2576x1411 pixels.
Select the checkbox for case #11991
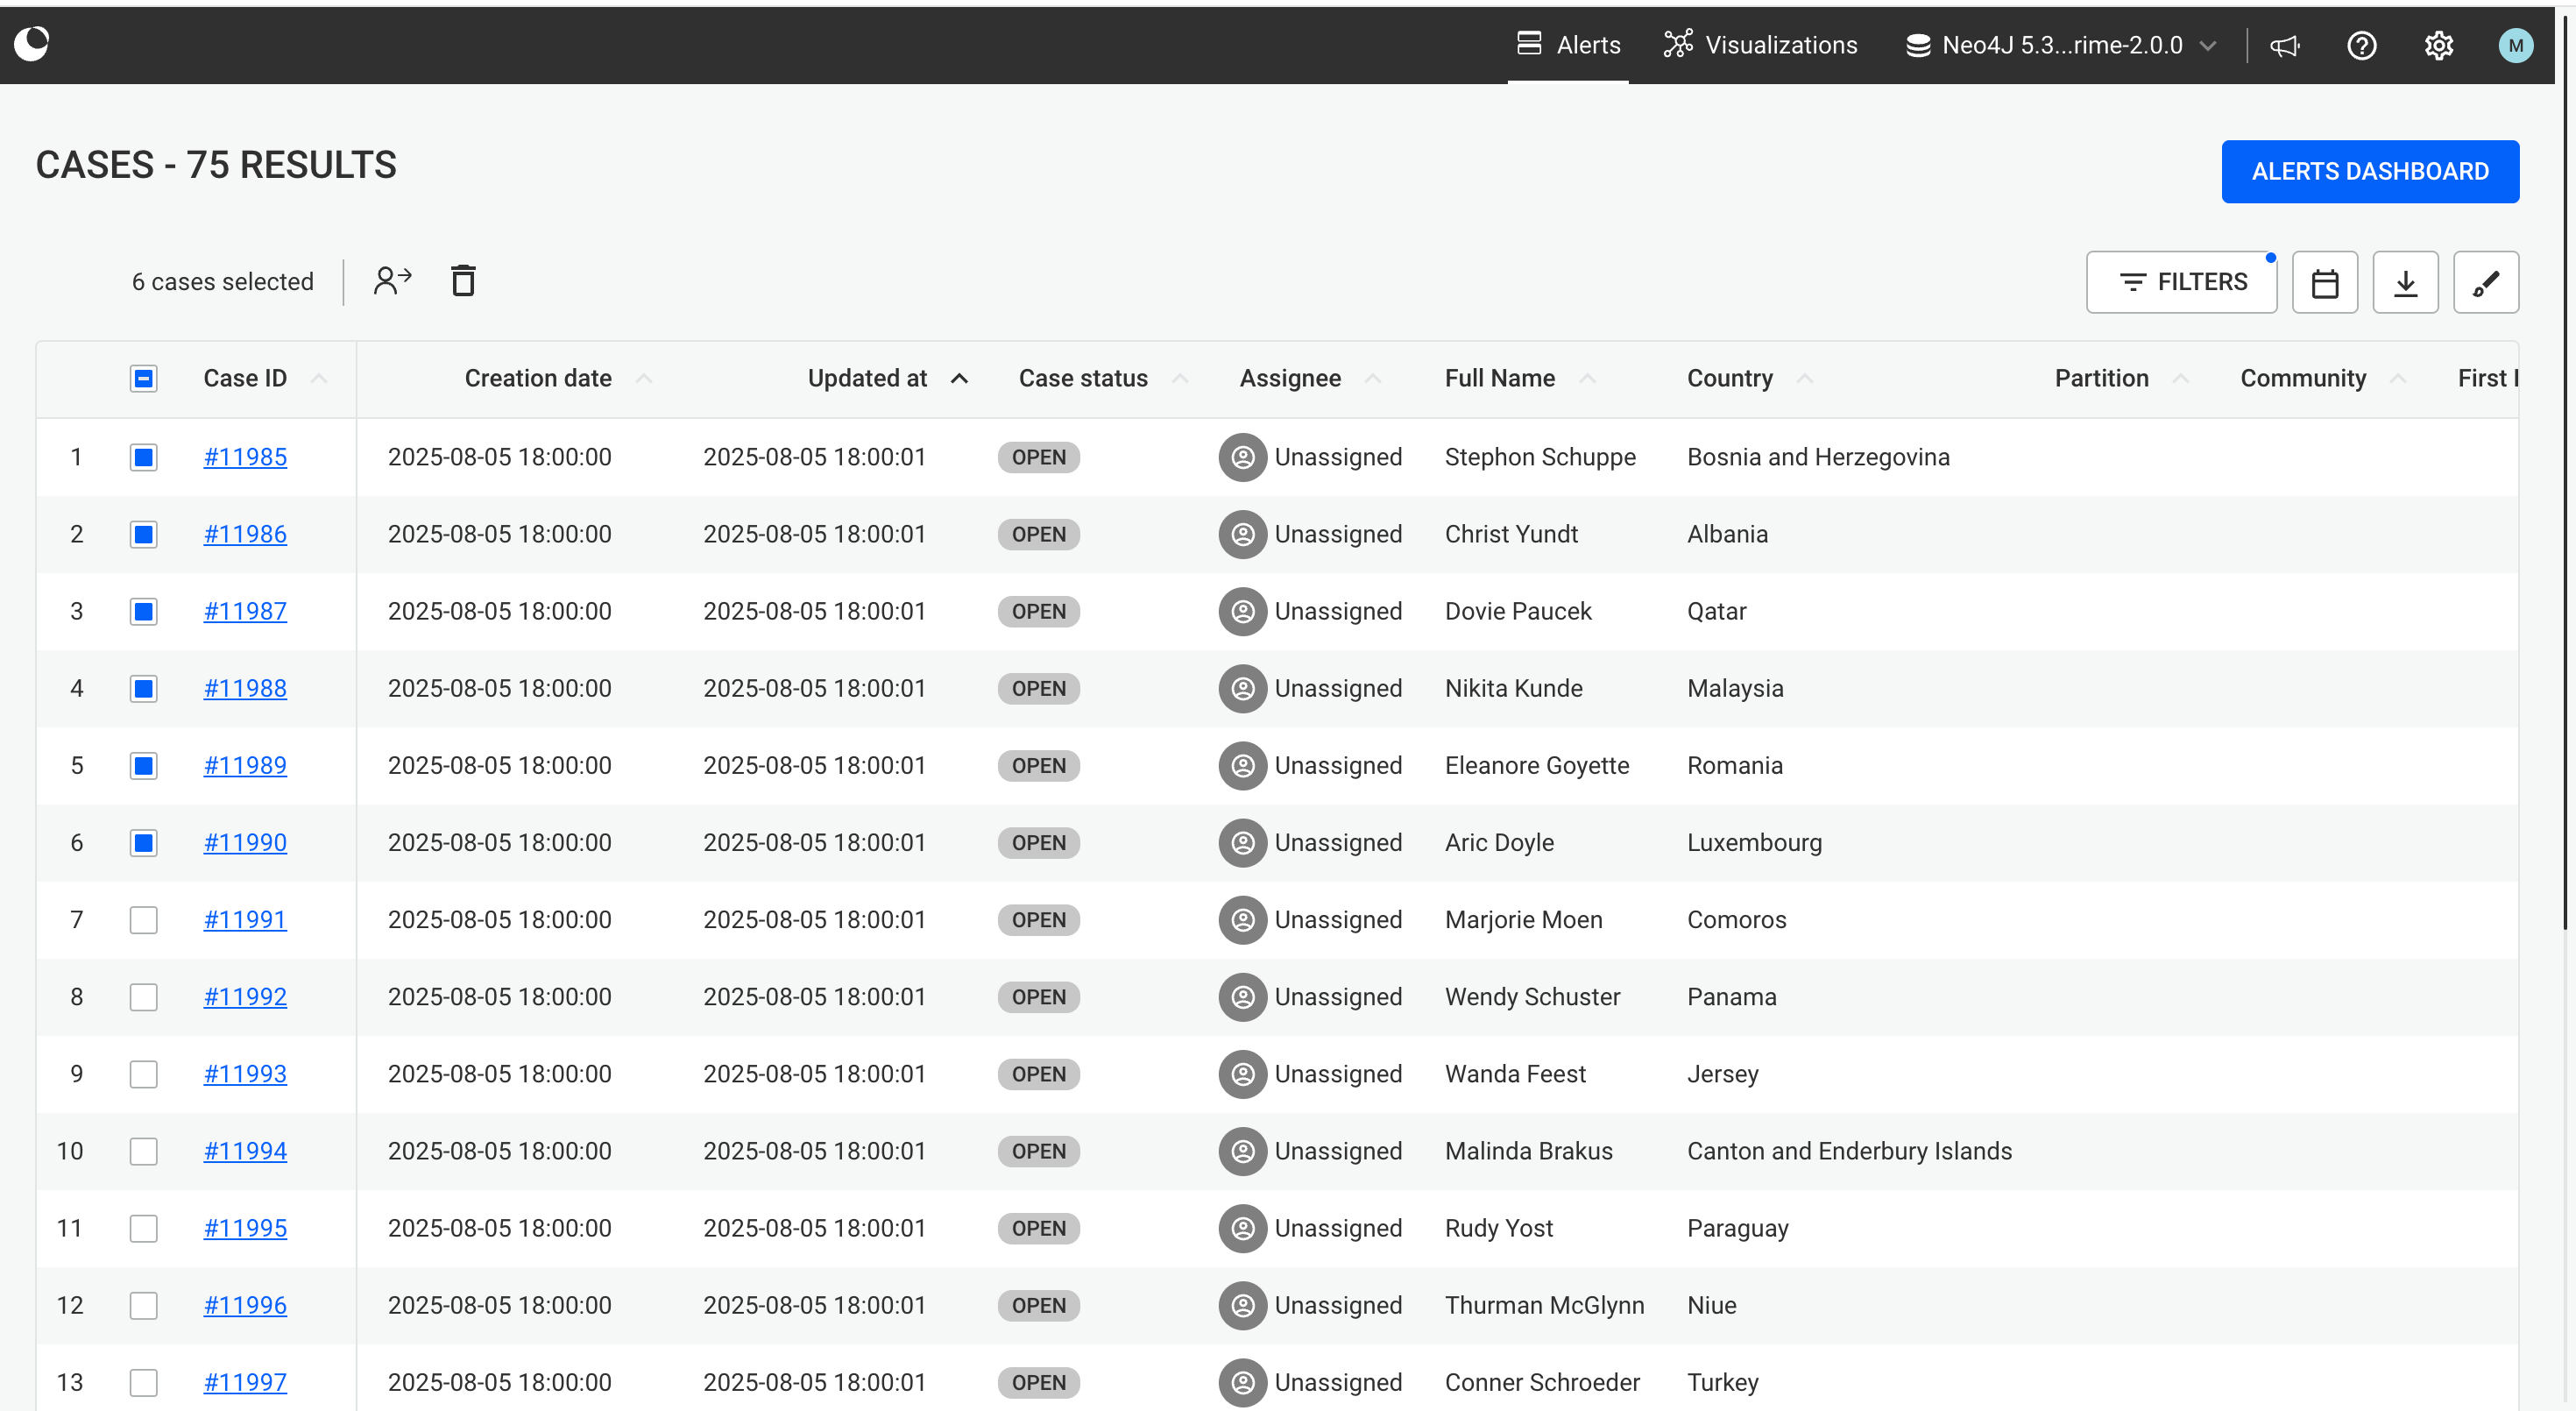[144, 920]
